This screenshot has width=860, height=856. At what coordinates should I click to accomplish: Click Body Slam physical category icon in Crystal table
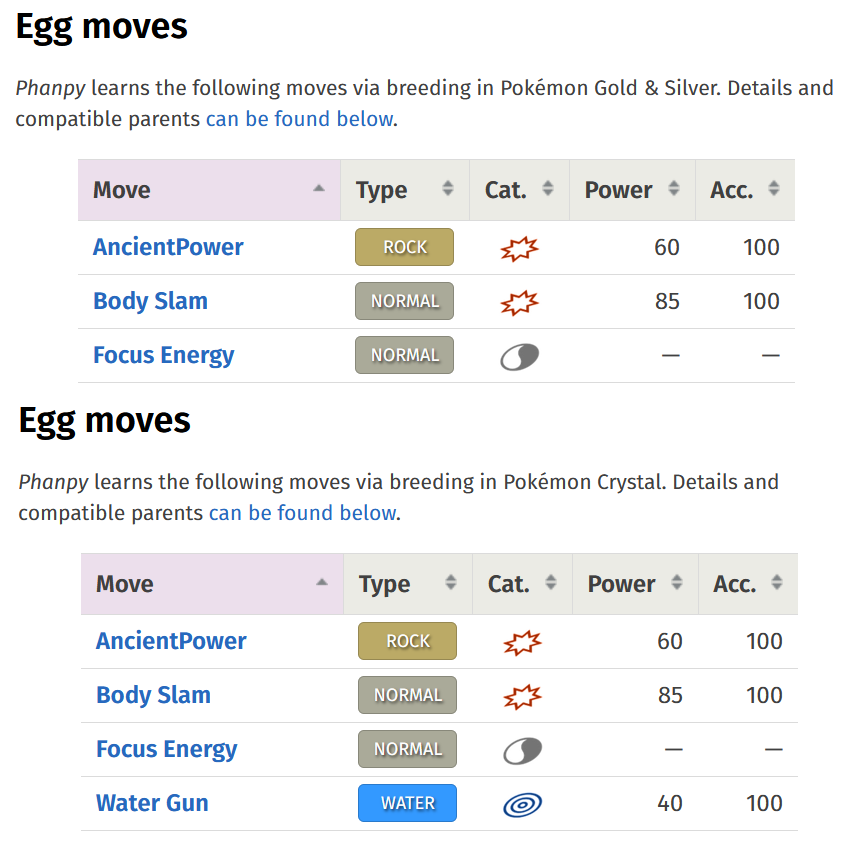coord(522,696)
